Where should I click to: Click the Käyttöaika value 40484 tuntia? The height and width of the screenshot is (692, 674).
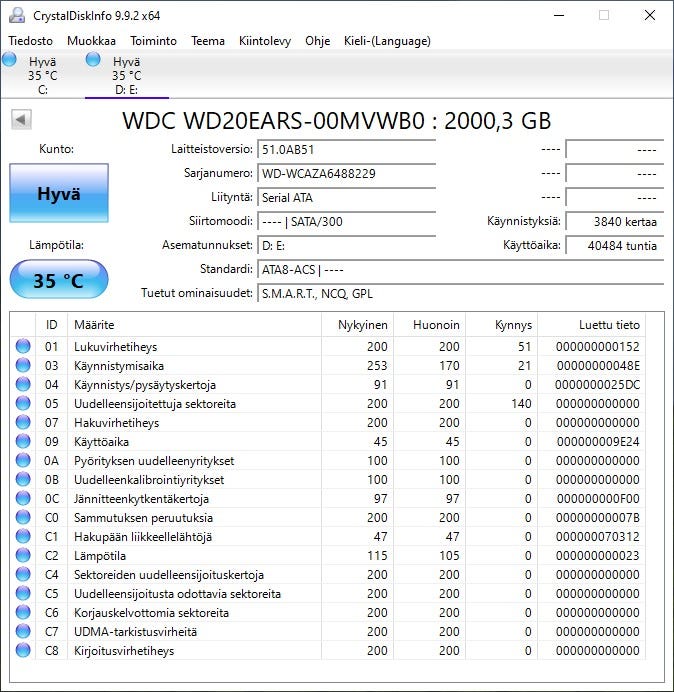point(614,245)
